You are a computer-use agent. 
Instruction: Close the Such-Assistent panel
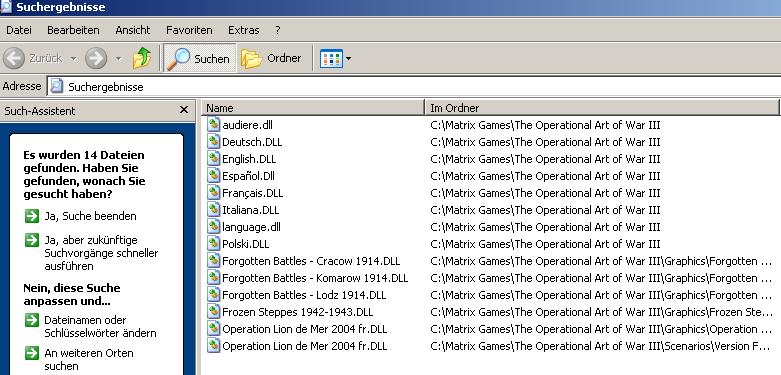click(x=184, y=110)
